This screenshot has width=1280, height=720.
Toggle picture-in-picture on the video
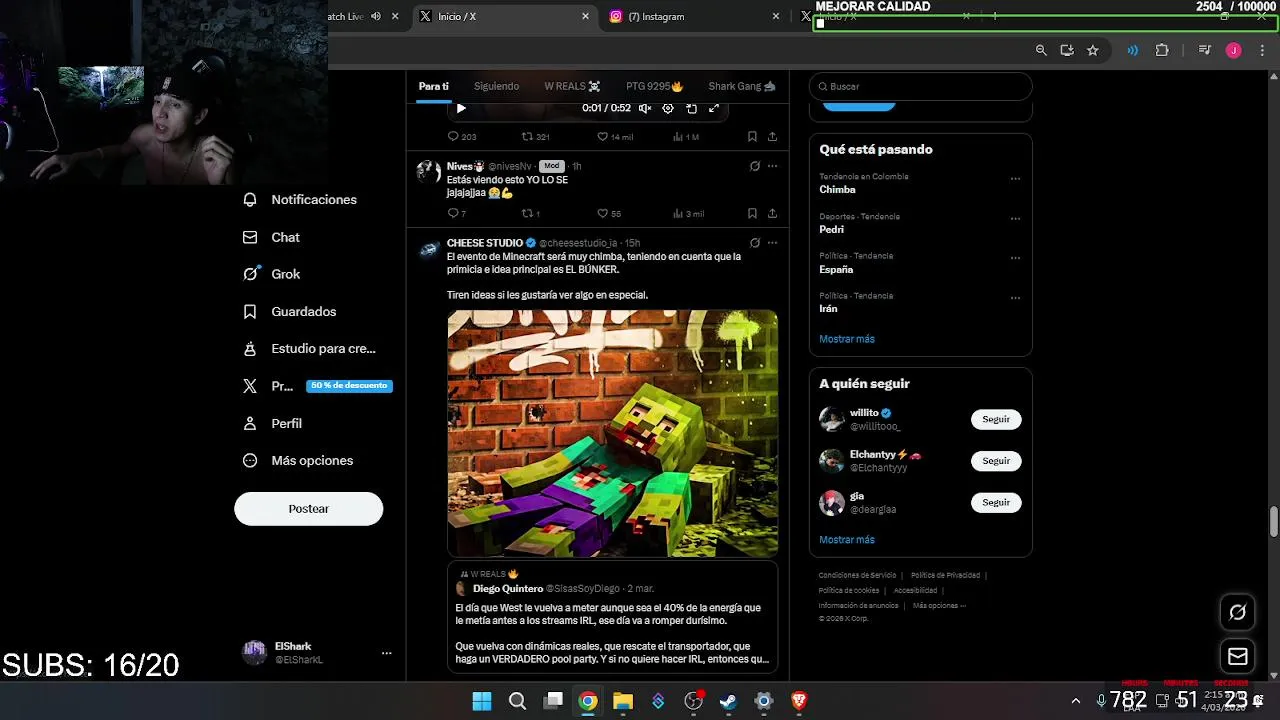(691, 108)
